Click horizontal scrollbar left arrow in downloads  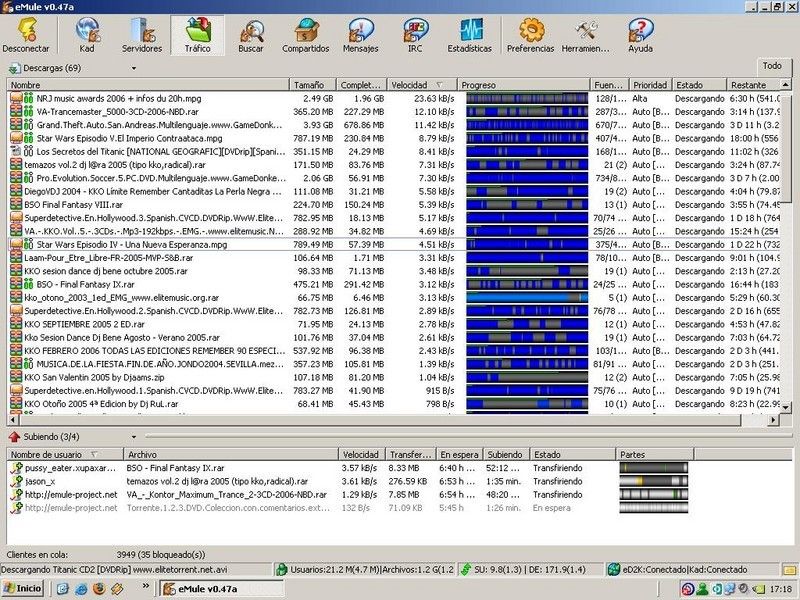pyautogui.click(x=12, y=420)
